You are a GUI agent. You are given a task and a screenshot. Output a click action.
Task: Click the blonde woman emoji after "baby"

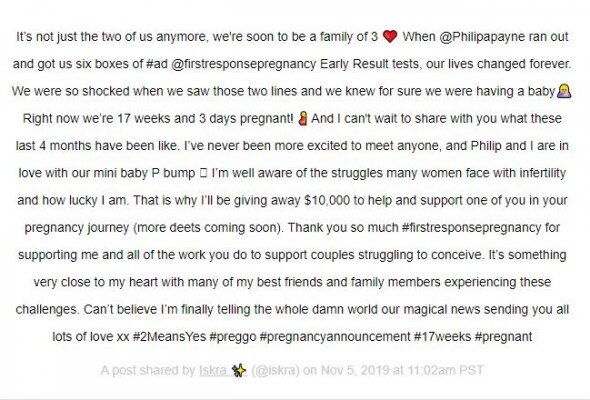point(564,91)
